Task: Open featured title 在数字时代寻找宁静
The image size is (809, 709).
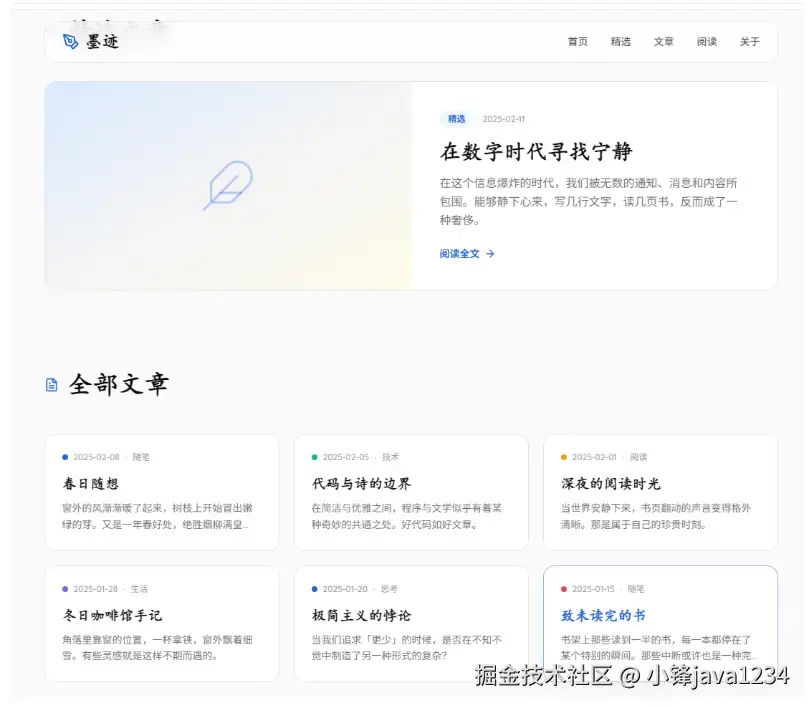Action: point(536,152)
